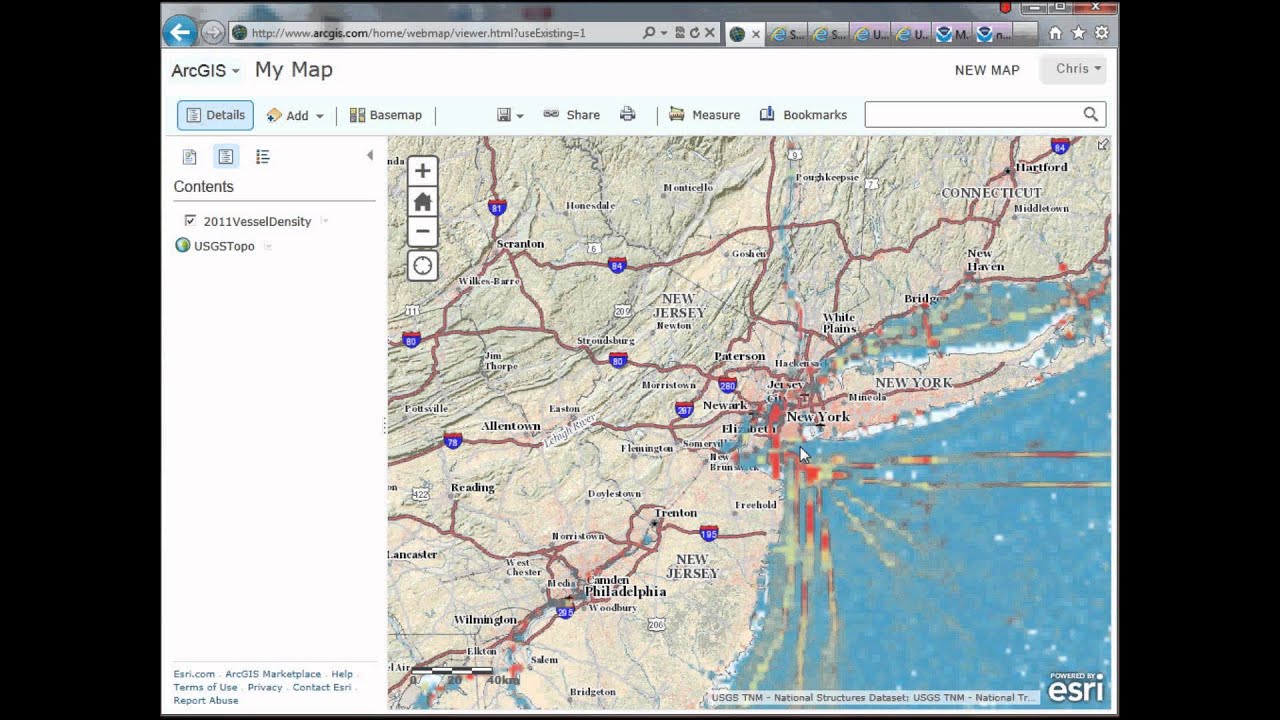Image resolution: width=1280 pixels, height=720 pixels.
Task: Click the Share button
Action: pos(571,115)
